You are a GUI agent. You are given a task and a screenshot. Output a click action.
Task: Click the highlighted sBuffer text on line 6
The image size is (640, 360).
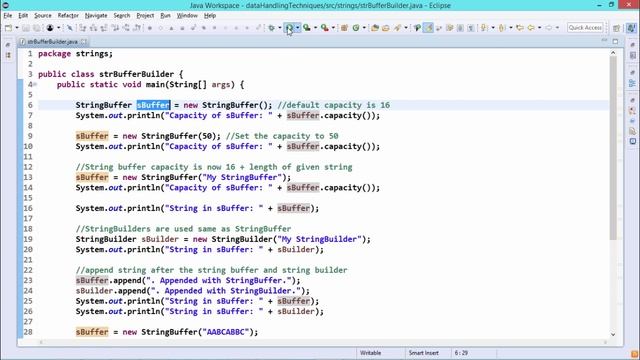coord(153,105)
